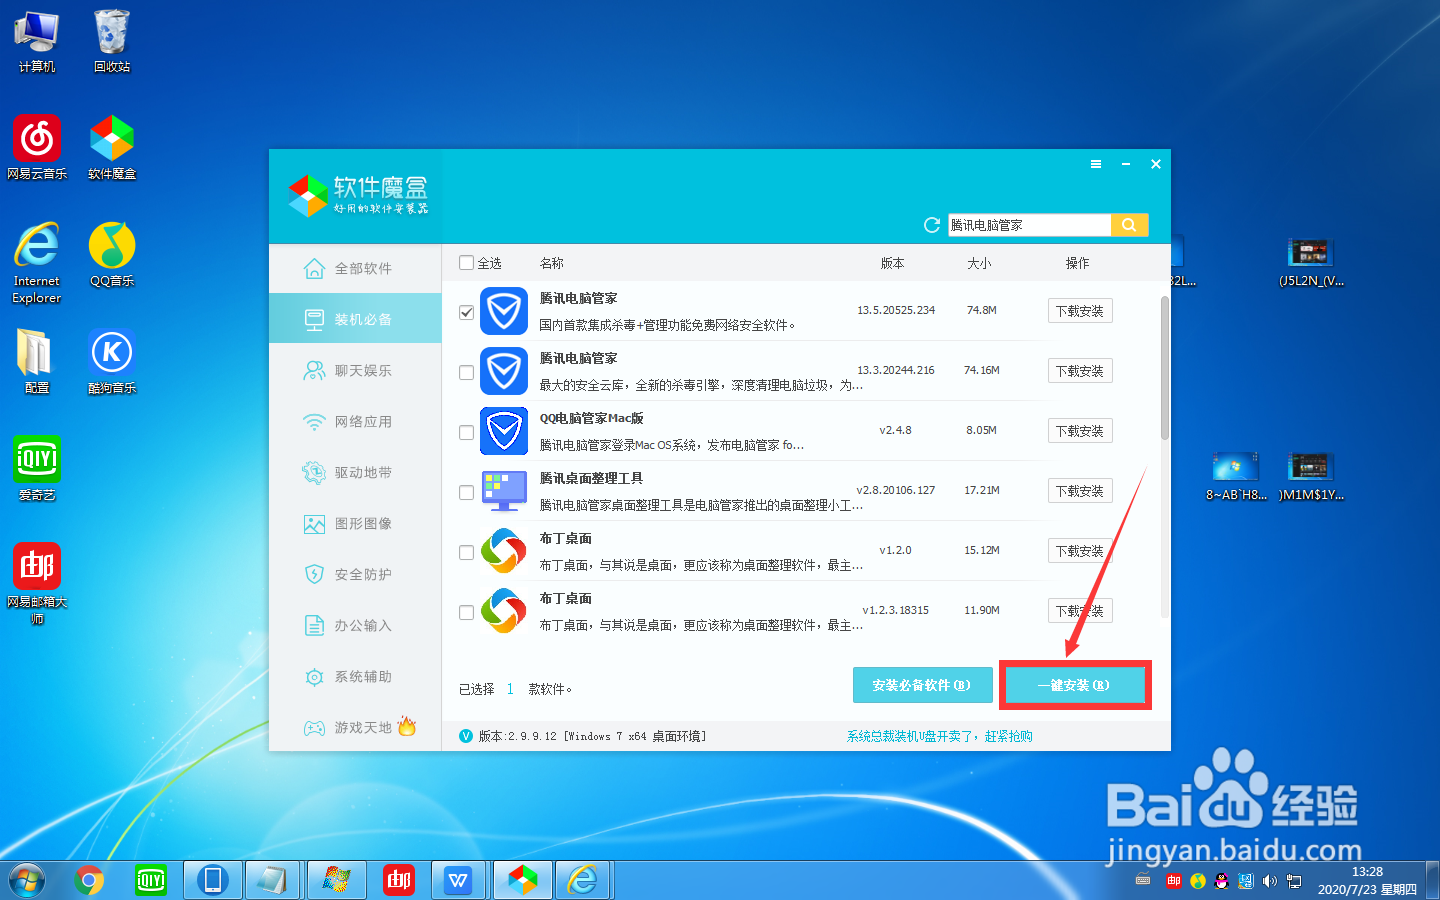Image resolution: width=1440 pixels, height=900 pixels.
Task: Select the 8~AB`H8 desktop thumbnail file
Action: (1236, 476)
